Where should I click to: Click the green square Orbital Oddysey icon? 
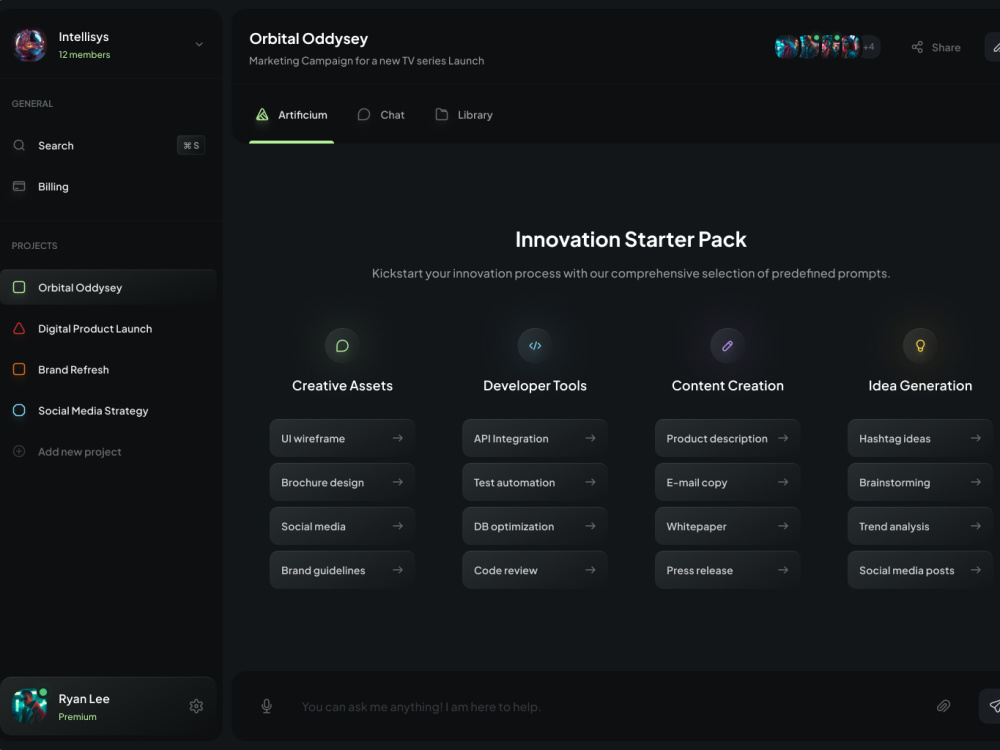pyautogui.click(x=19, y=288)
